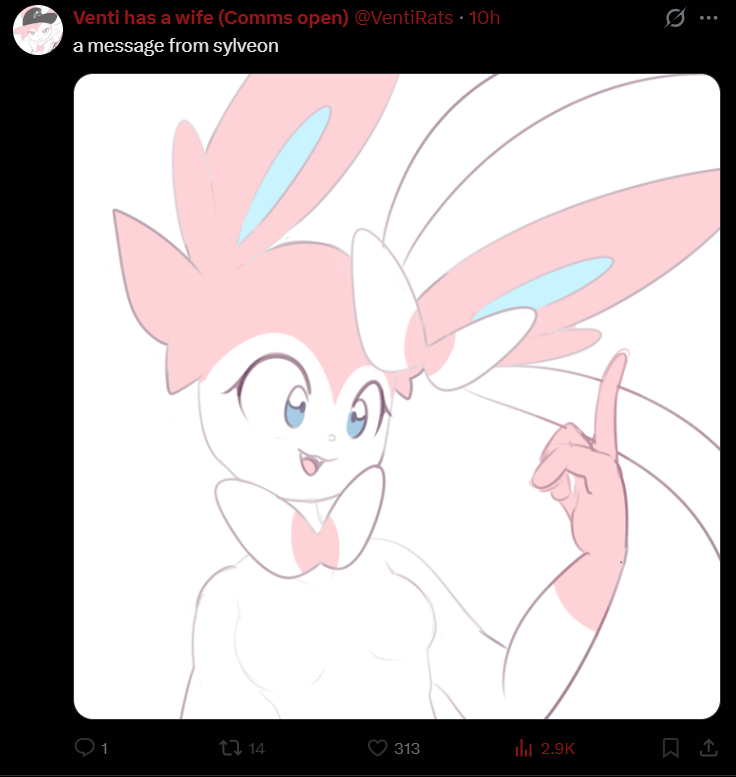736x777 pixels.
Task: Click the 'a message from sylveon' post text
Action: pos(175,46)
